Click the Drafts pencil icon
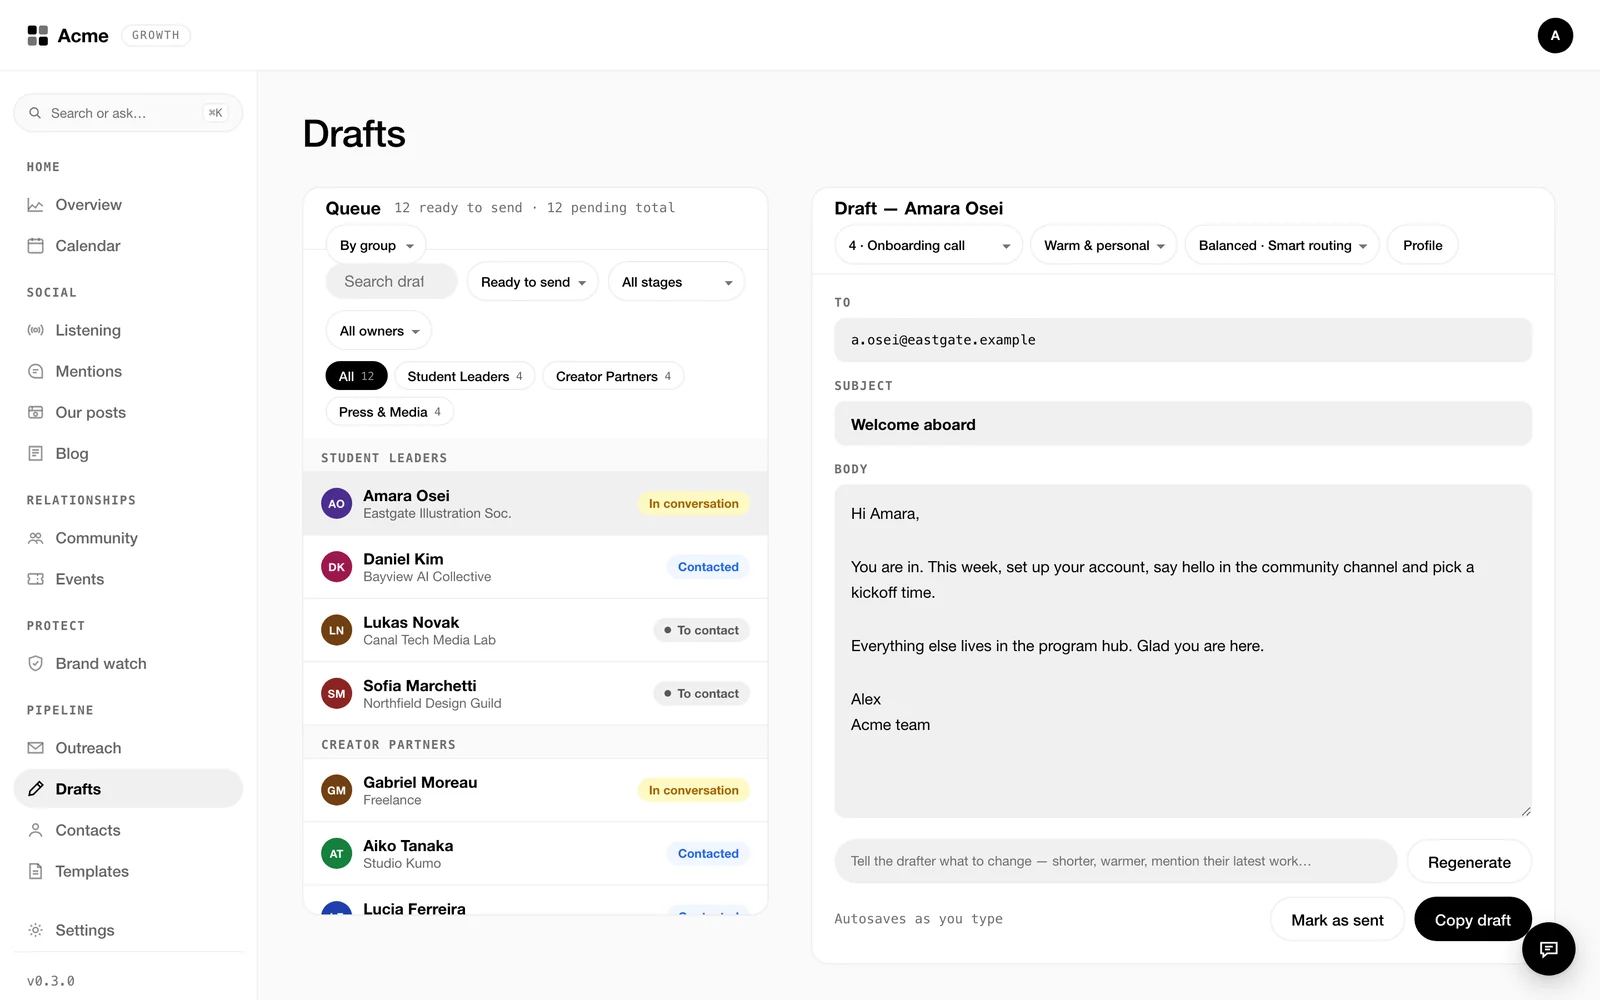The height and width of the screenshot is (1000, 1600). 36,789
